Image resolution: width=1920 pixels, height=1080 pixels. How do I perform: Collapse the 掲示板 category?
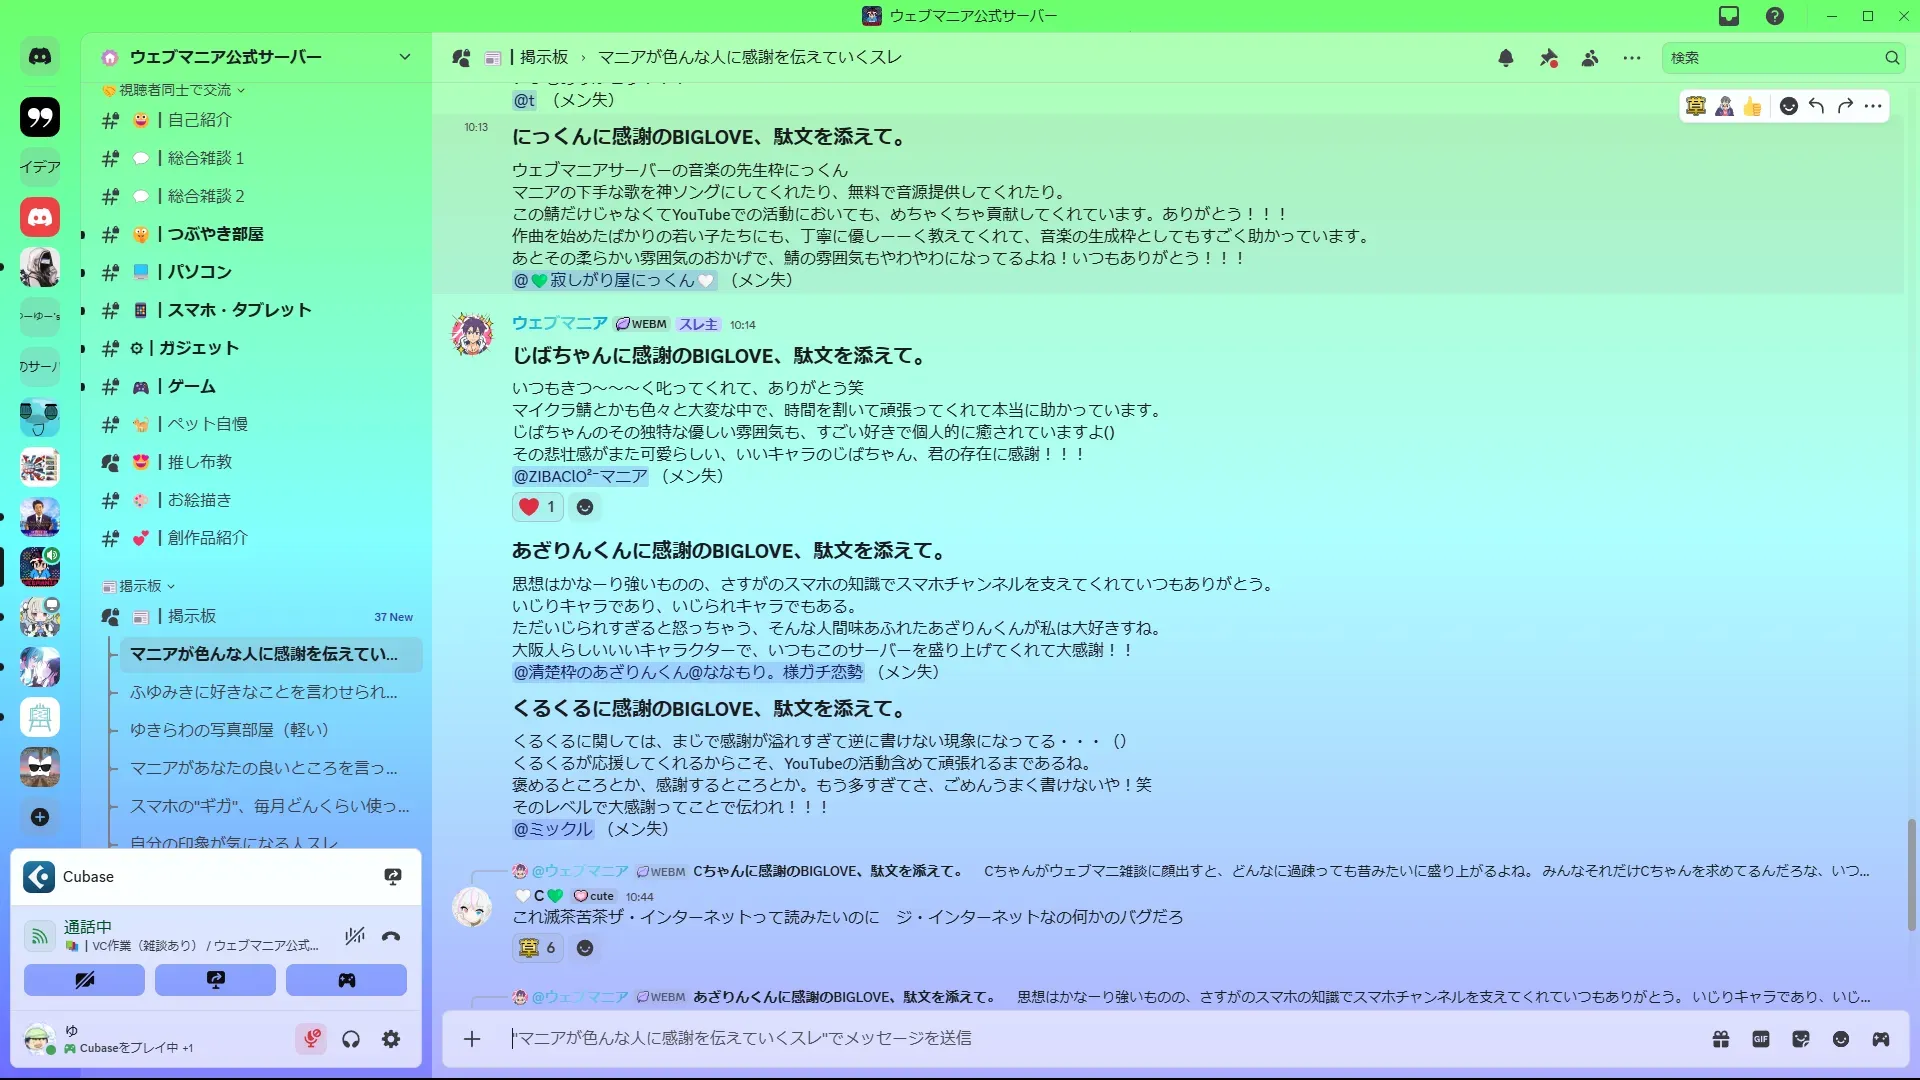[x=140, y=586]
